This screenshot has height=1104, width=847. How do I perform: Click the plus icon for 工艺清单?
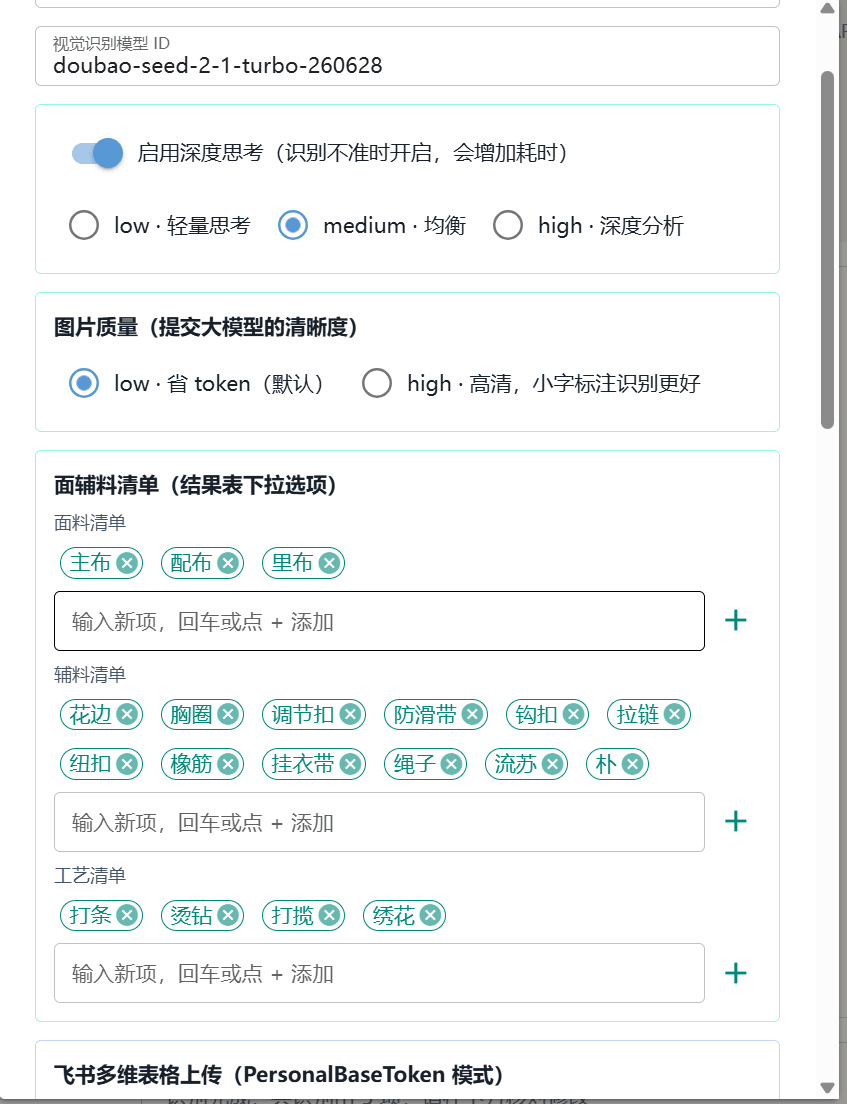coord(736,973)
